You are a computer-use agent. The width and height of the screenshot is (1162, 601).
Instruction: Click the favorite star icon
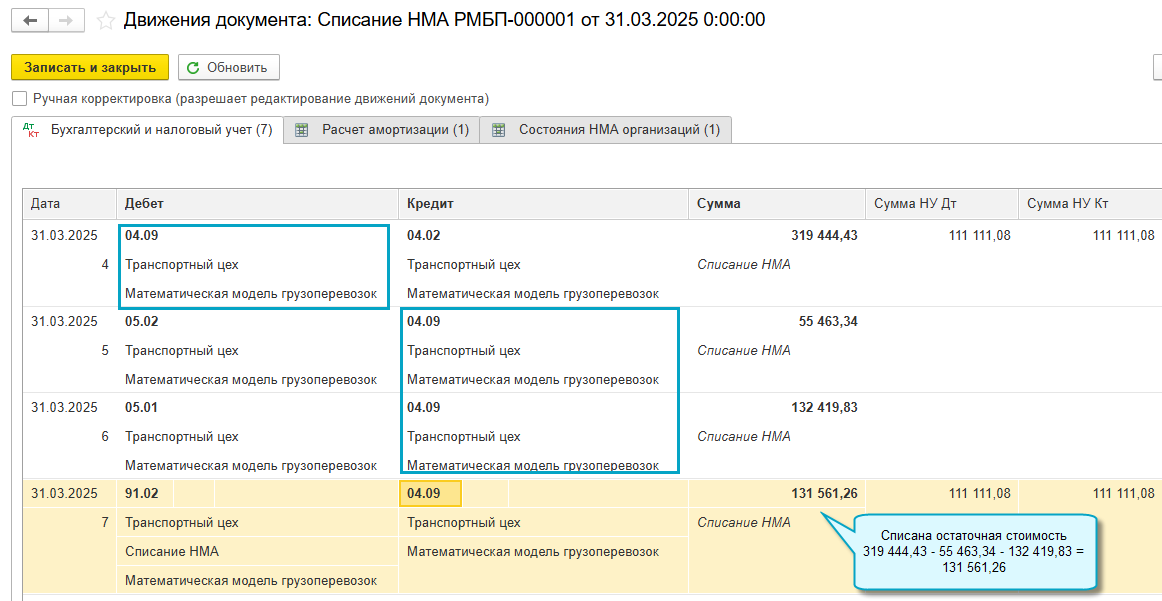point(104,20)
